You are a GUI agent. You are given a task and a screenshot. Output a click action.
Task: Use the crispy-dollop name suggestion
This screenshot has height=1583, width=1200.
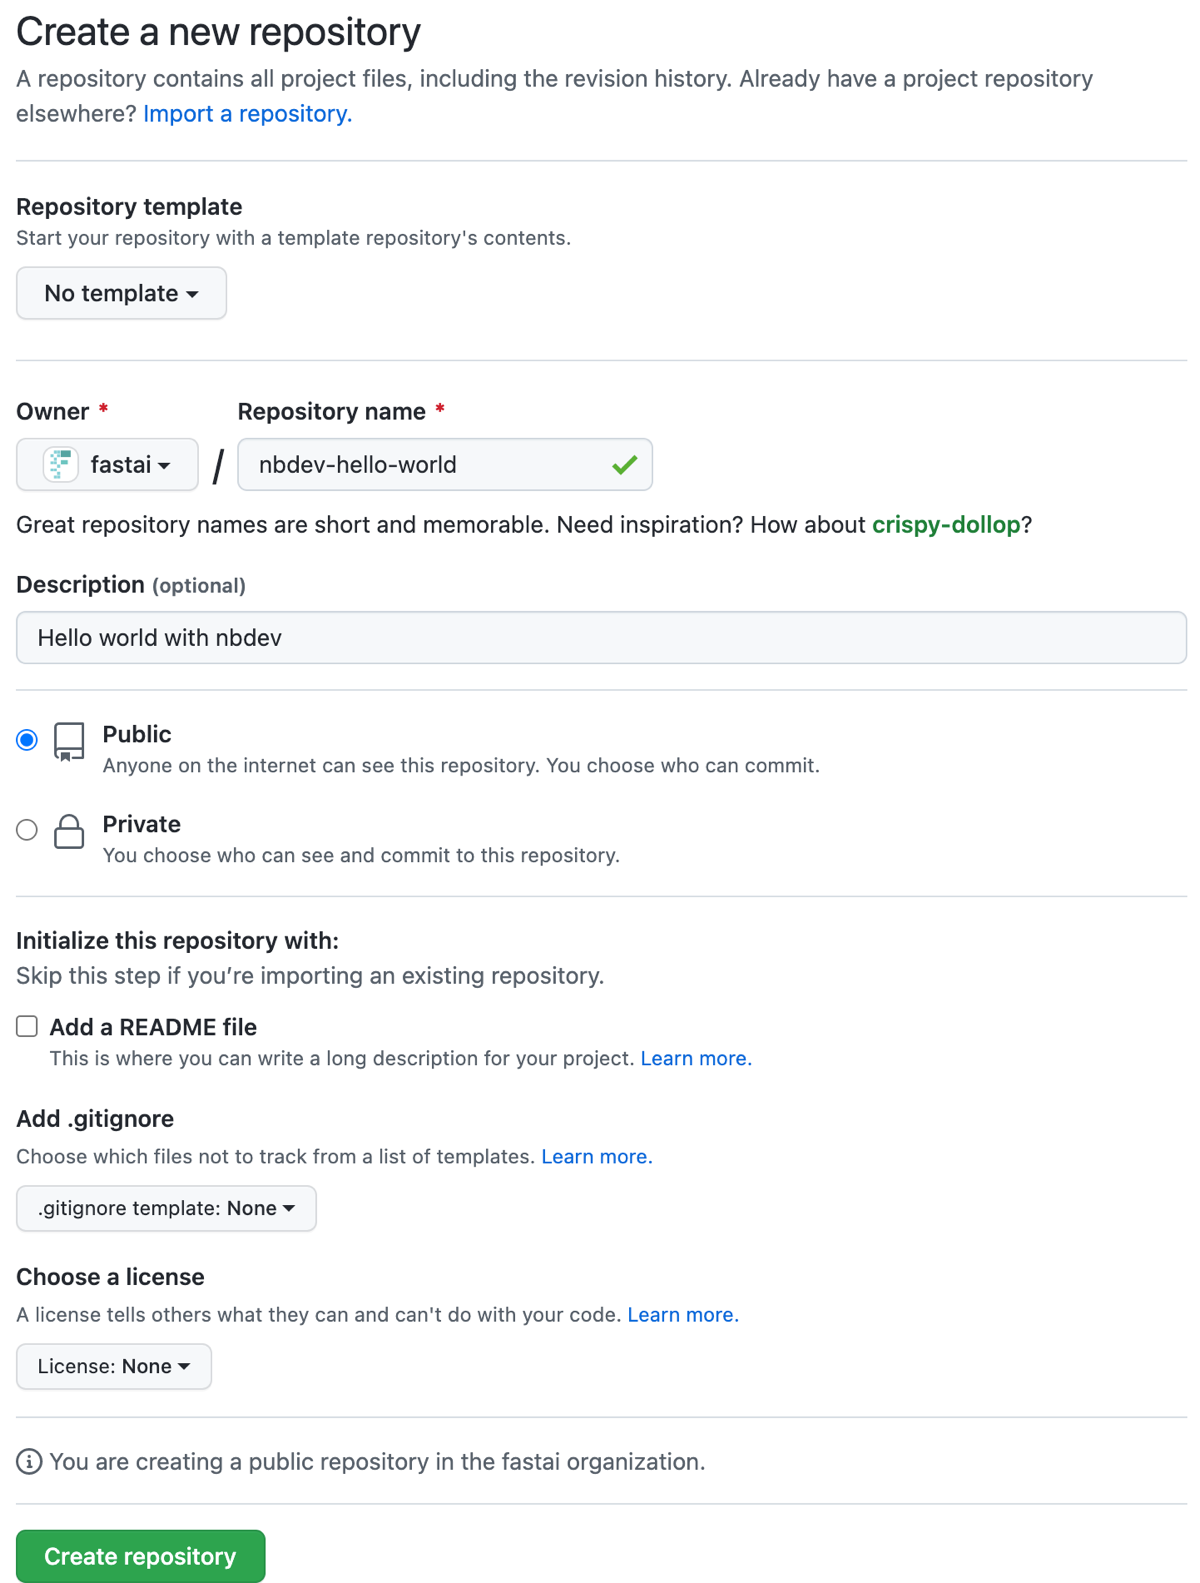click(x=945, y=525)
